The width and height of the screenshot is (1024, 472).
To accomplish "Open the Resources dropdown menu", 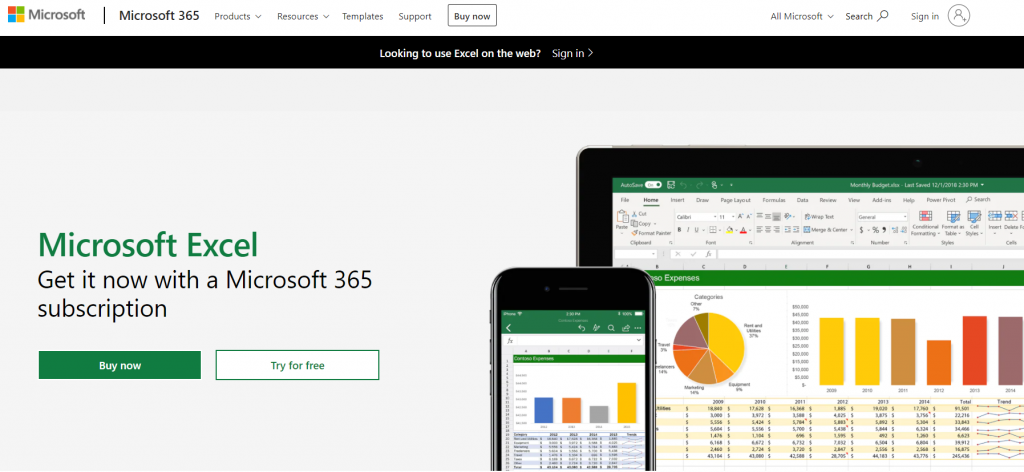I will (302, 17).
